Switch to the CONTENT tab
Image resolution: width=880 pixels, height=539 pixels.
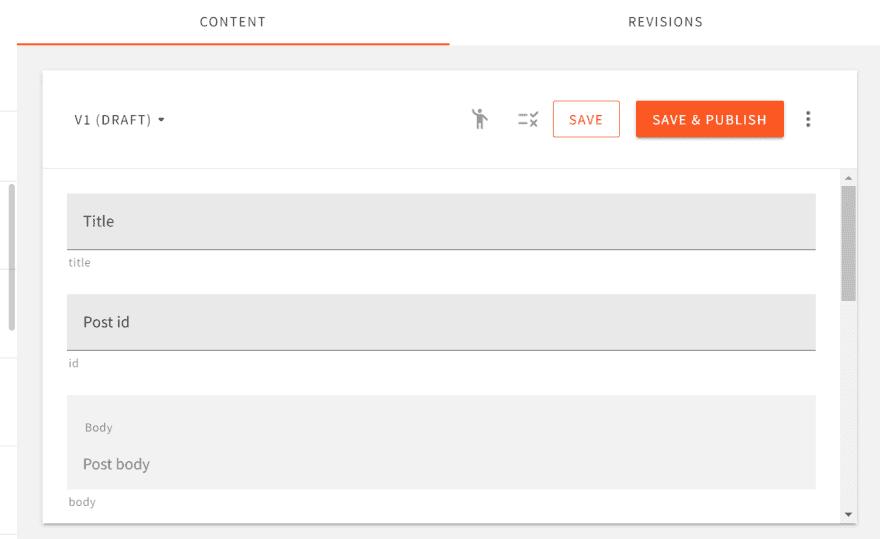pos(233,22)
